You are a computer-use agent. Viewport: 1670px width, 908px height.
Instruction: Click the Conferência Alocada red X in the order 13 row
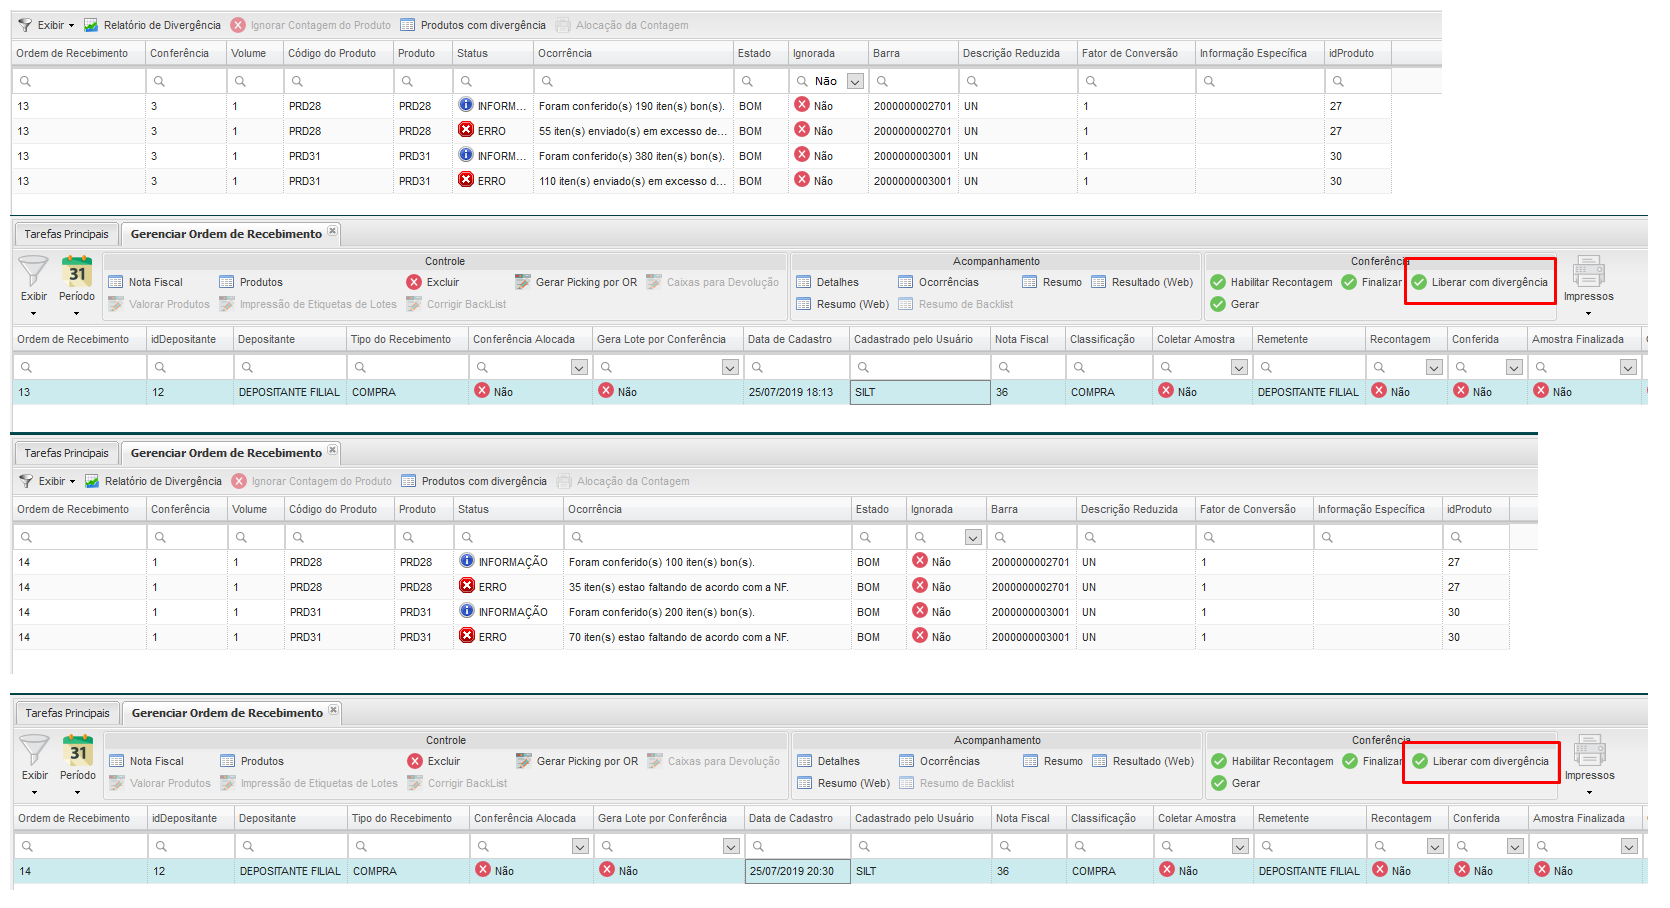click(x=482, y=391)
